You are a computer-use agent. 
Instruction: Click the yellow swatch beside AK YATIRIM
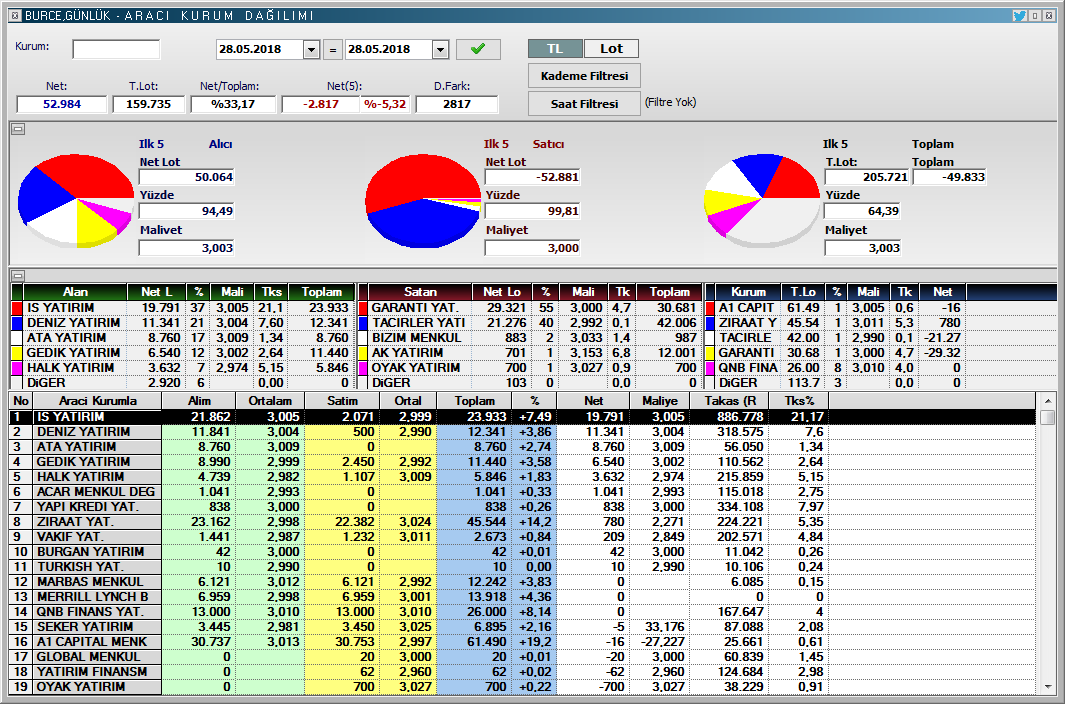point(363,353)
